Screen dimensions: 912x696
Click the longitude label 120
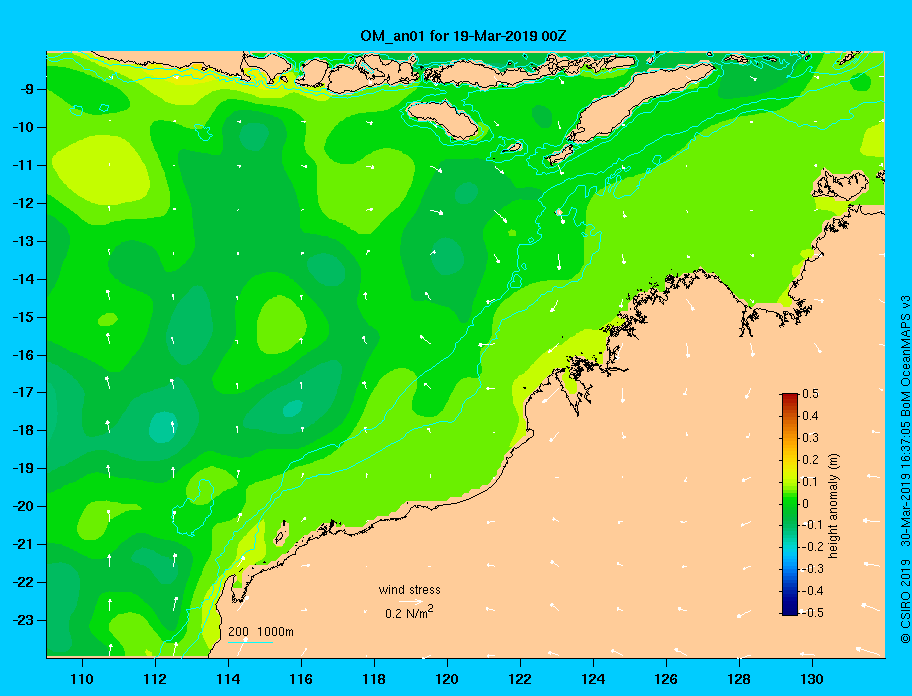(x=447, y=679)
